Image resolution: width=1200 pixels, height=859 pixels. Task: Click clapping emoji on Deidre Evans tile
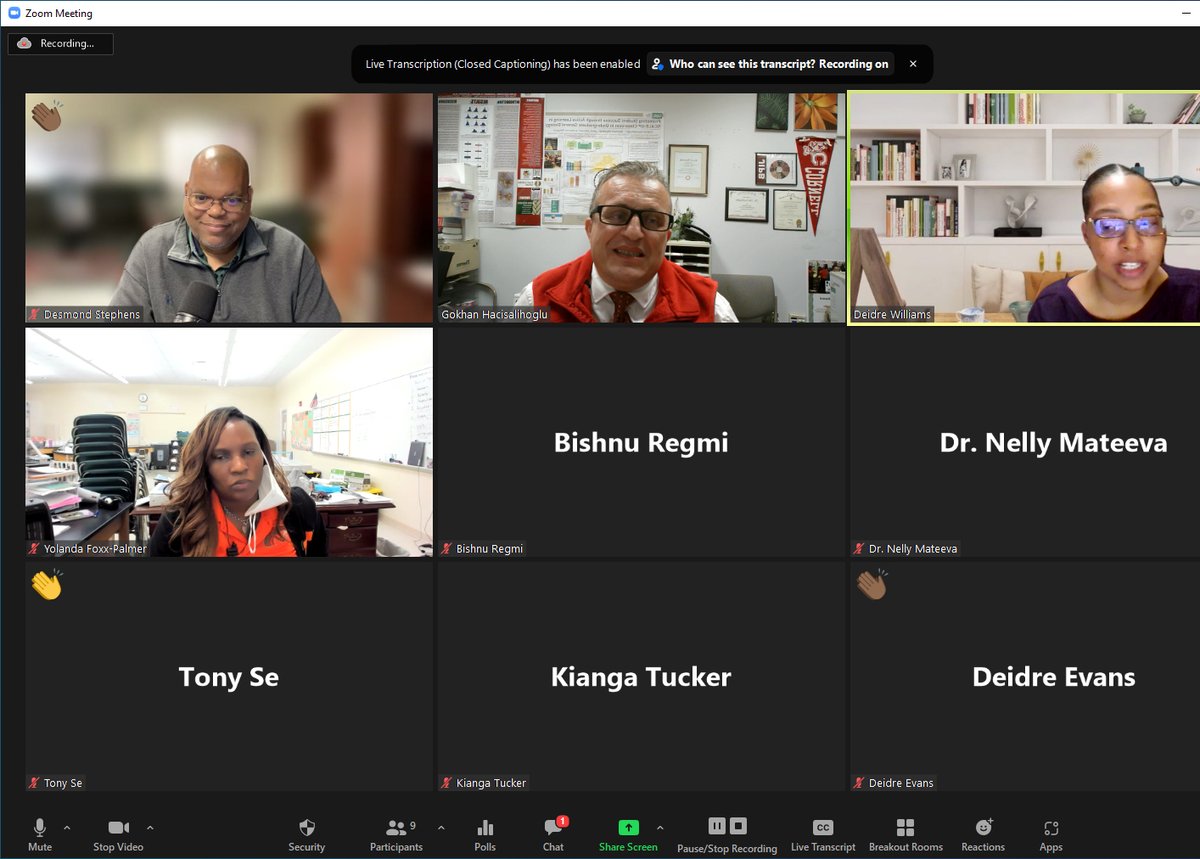872,584
